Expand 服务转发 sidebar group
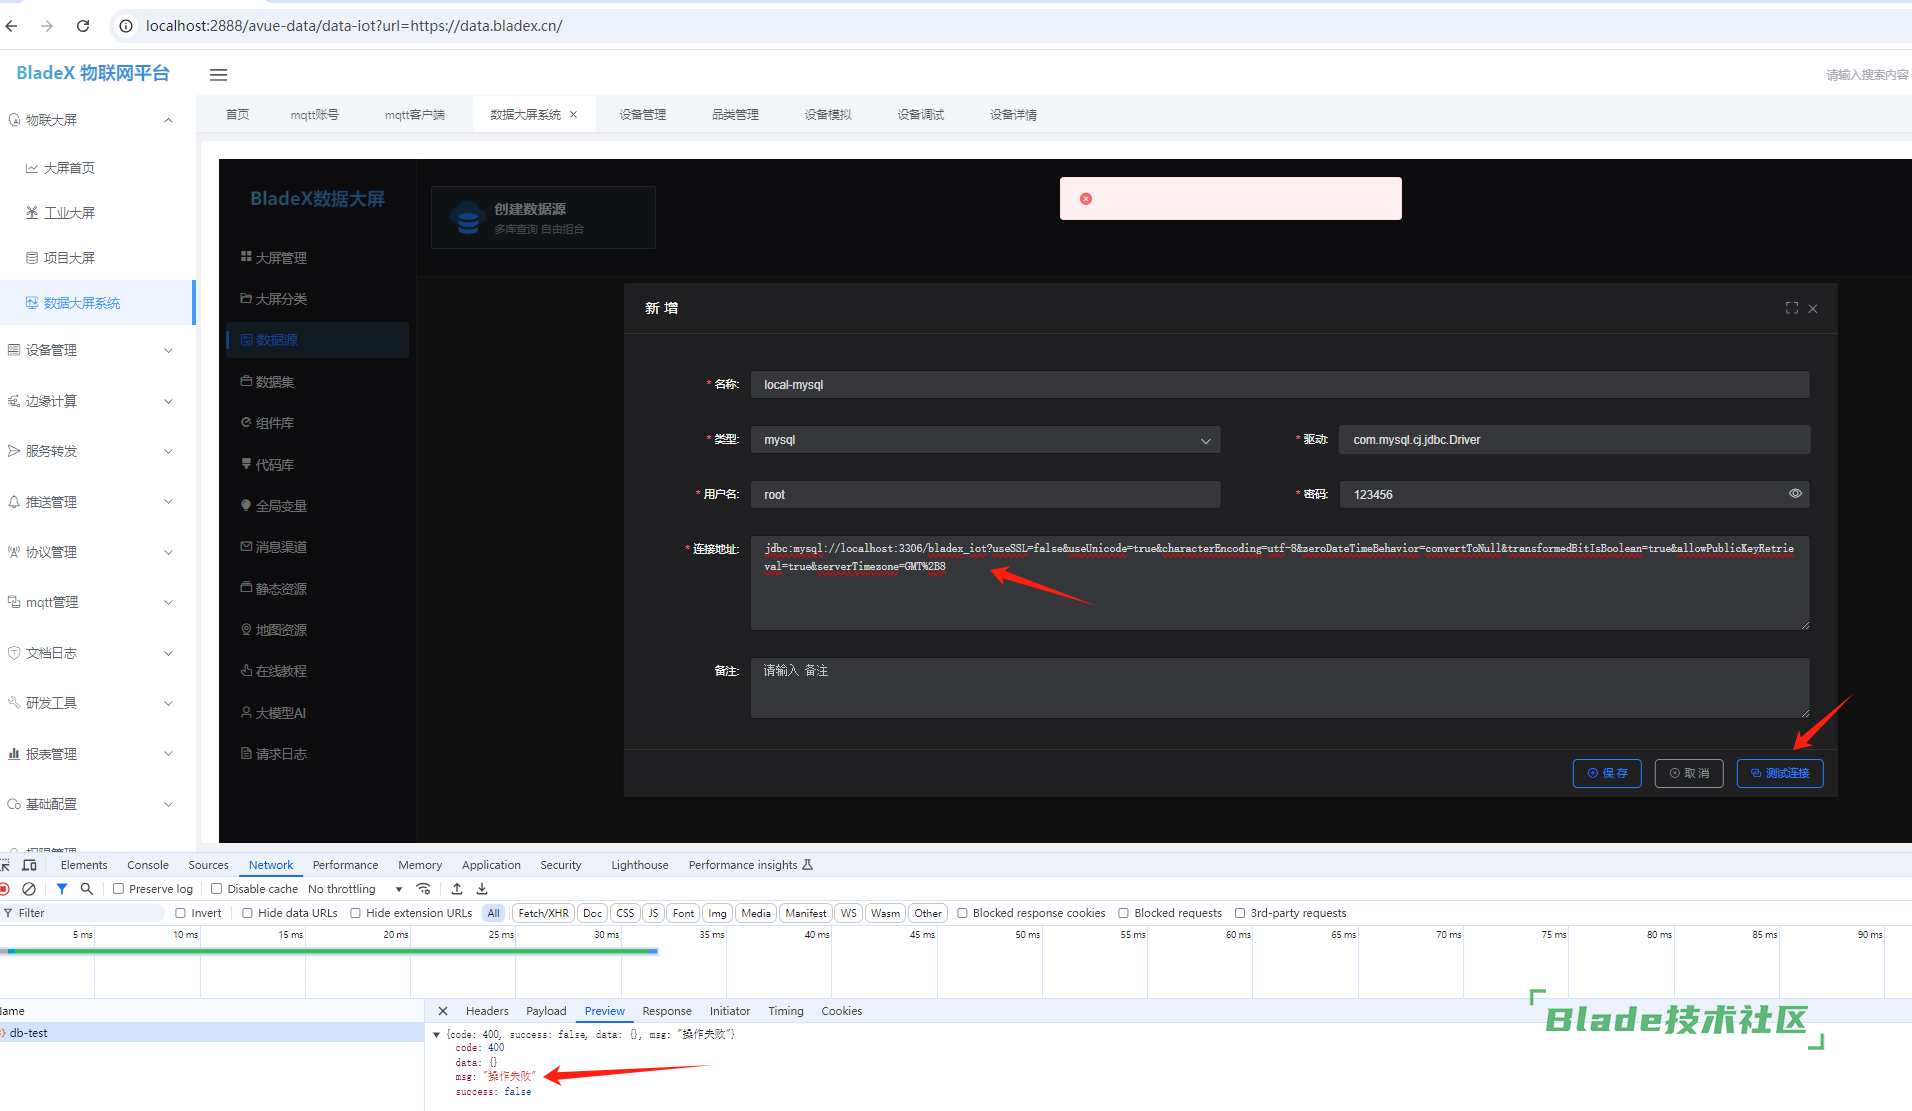Screen dimensions: 1912x1111 point(97,451)
